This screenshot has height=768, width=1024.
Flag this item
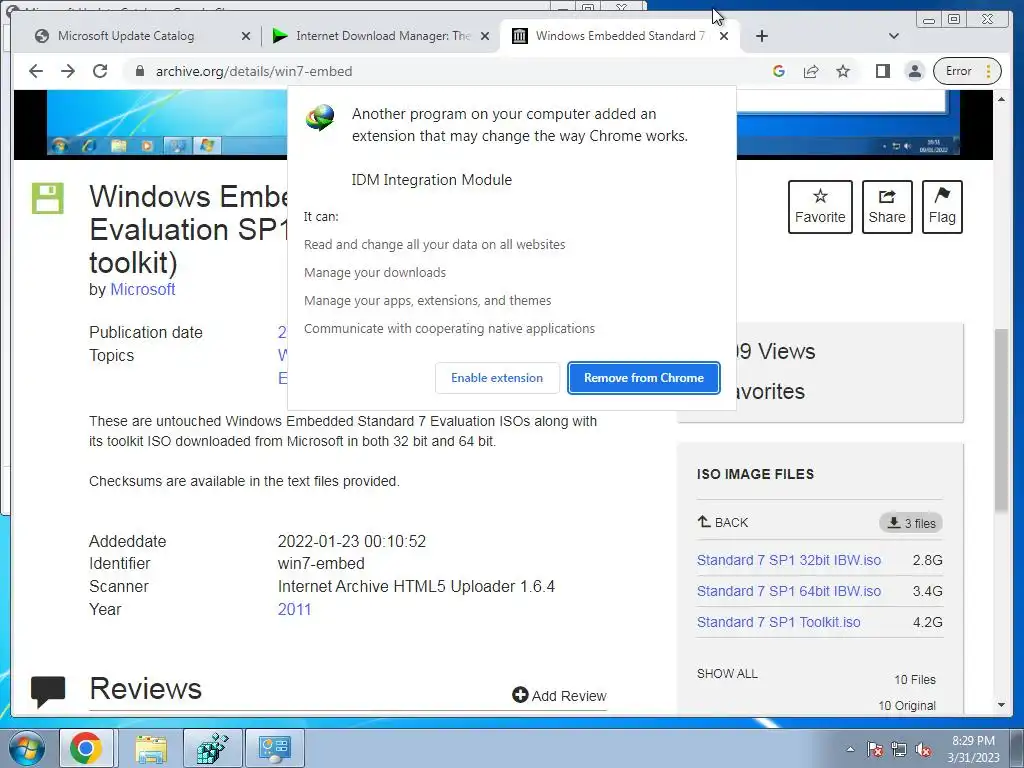[x=942, y=206]
